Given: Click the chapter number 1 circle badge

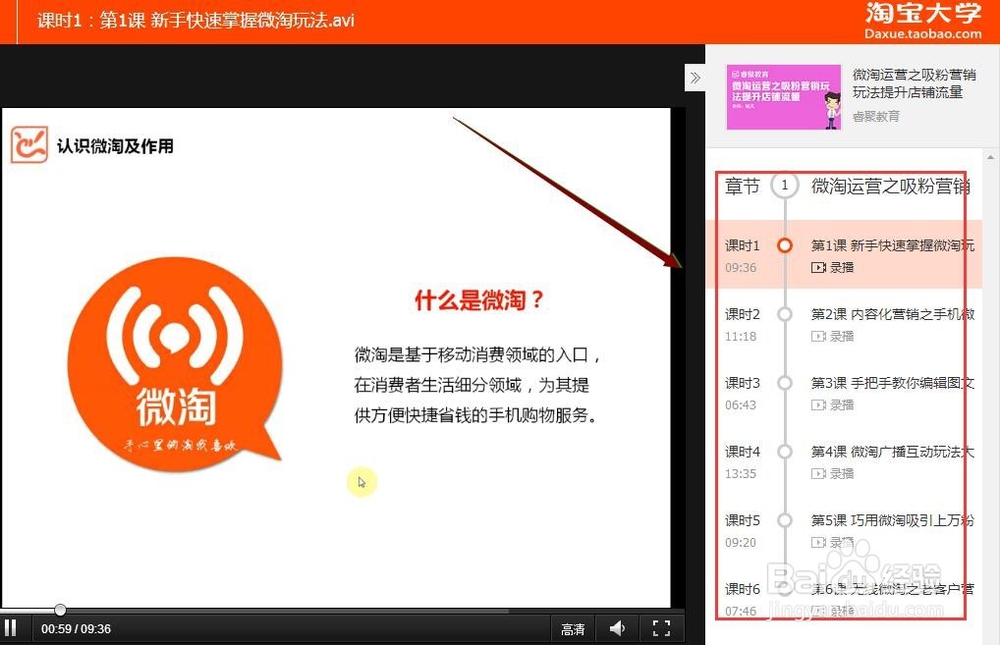Looking at the screenshot, I should (x=785, y=185).
